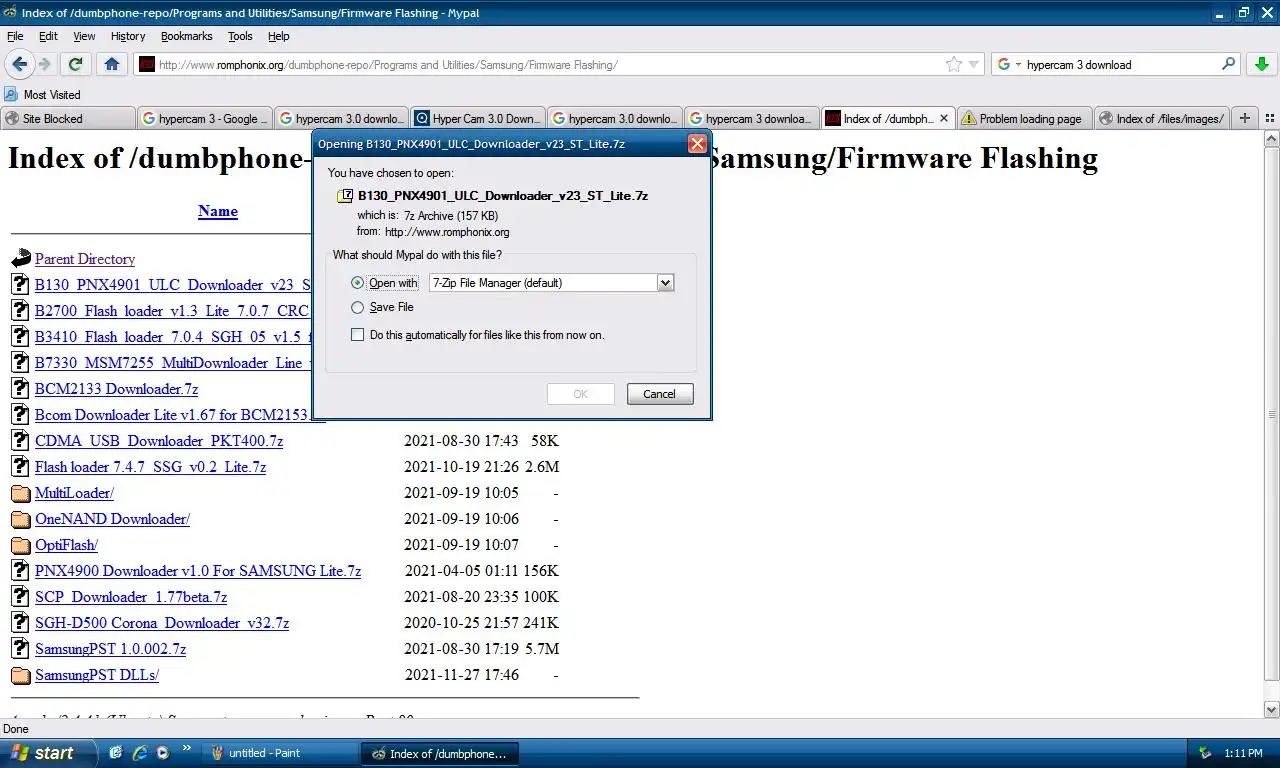
Task: Open the MultiLoader/ folder link
Action: click(74, 493)
